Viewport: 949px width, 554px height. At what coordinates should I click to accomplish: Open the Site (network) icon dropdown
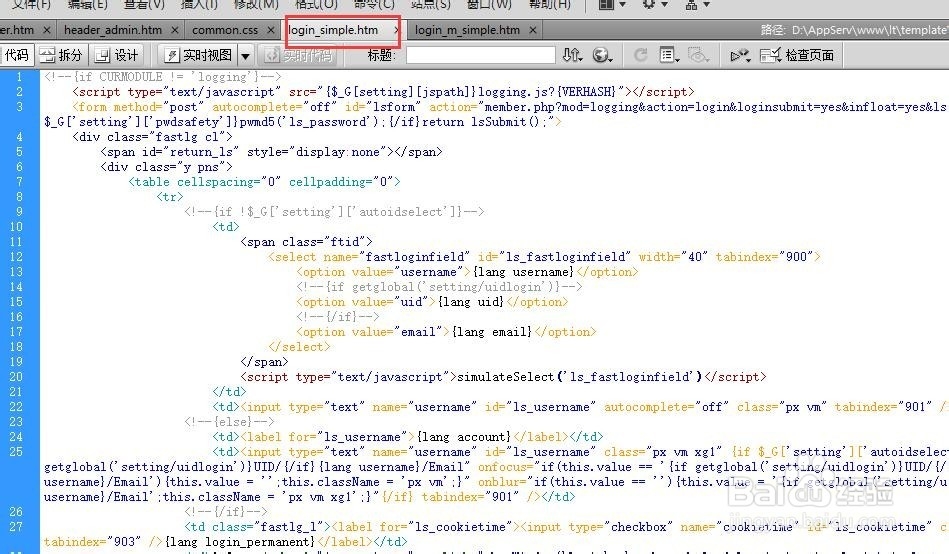[x=697, y=4]
